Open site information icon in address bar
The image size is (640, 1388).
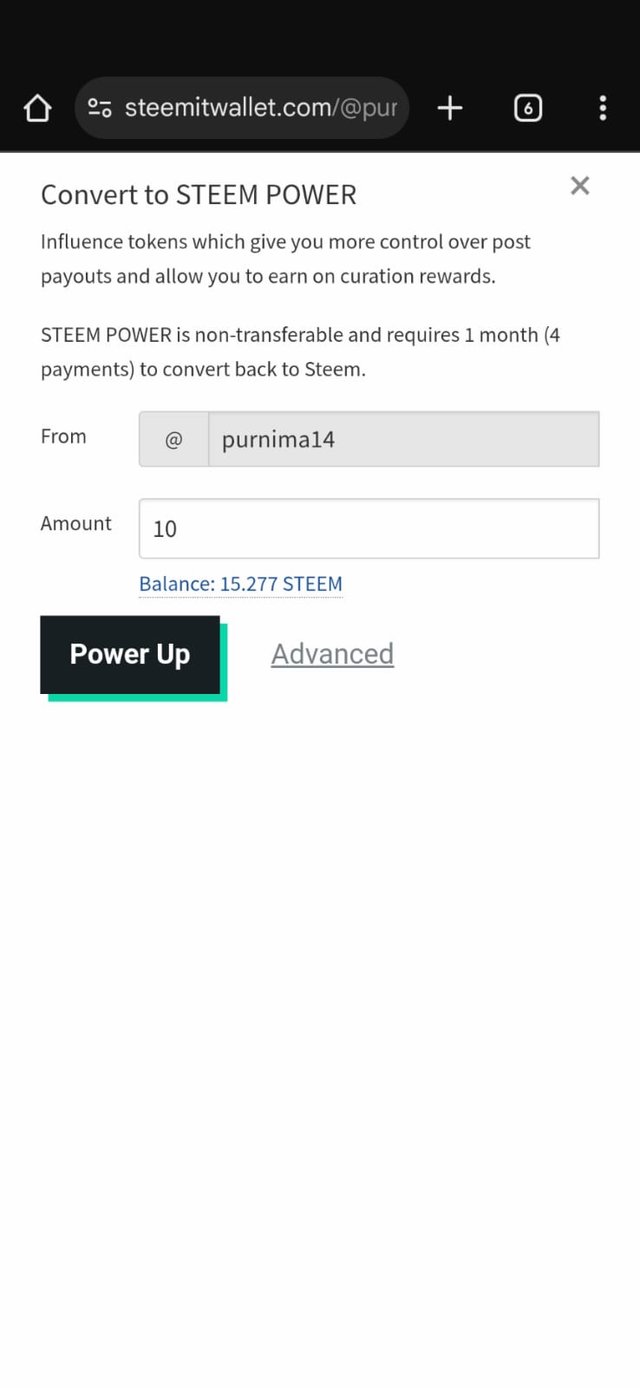click(x=99, y=108)
